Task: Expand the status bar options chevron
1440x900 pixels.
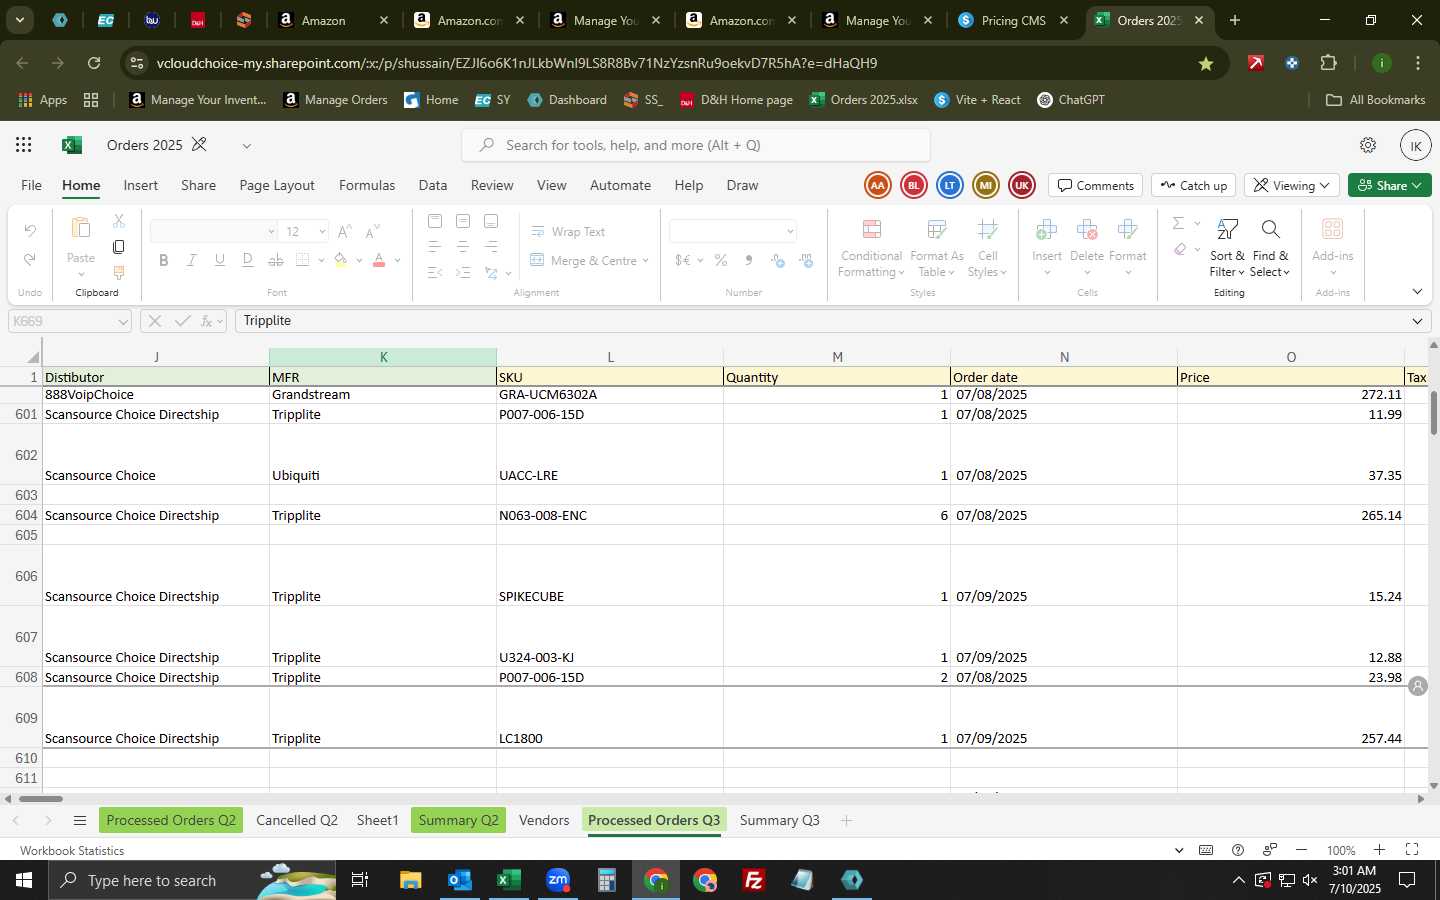Action: click(x=1179, y=850)
